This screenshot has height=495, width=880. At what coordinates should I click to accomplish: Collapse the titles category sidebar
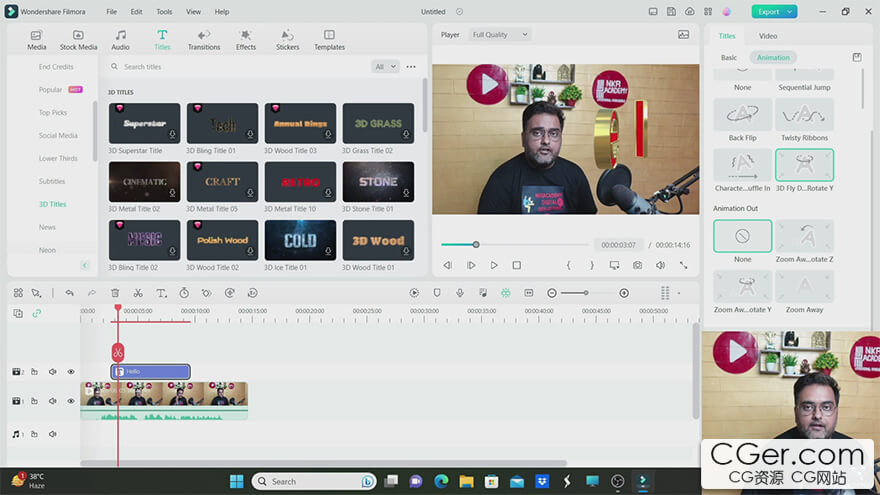85,265
